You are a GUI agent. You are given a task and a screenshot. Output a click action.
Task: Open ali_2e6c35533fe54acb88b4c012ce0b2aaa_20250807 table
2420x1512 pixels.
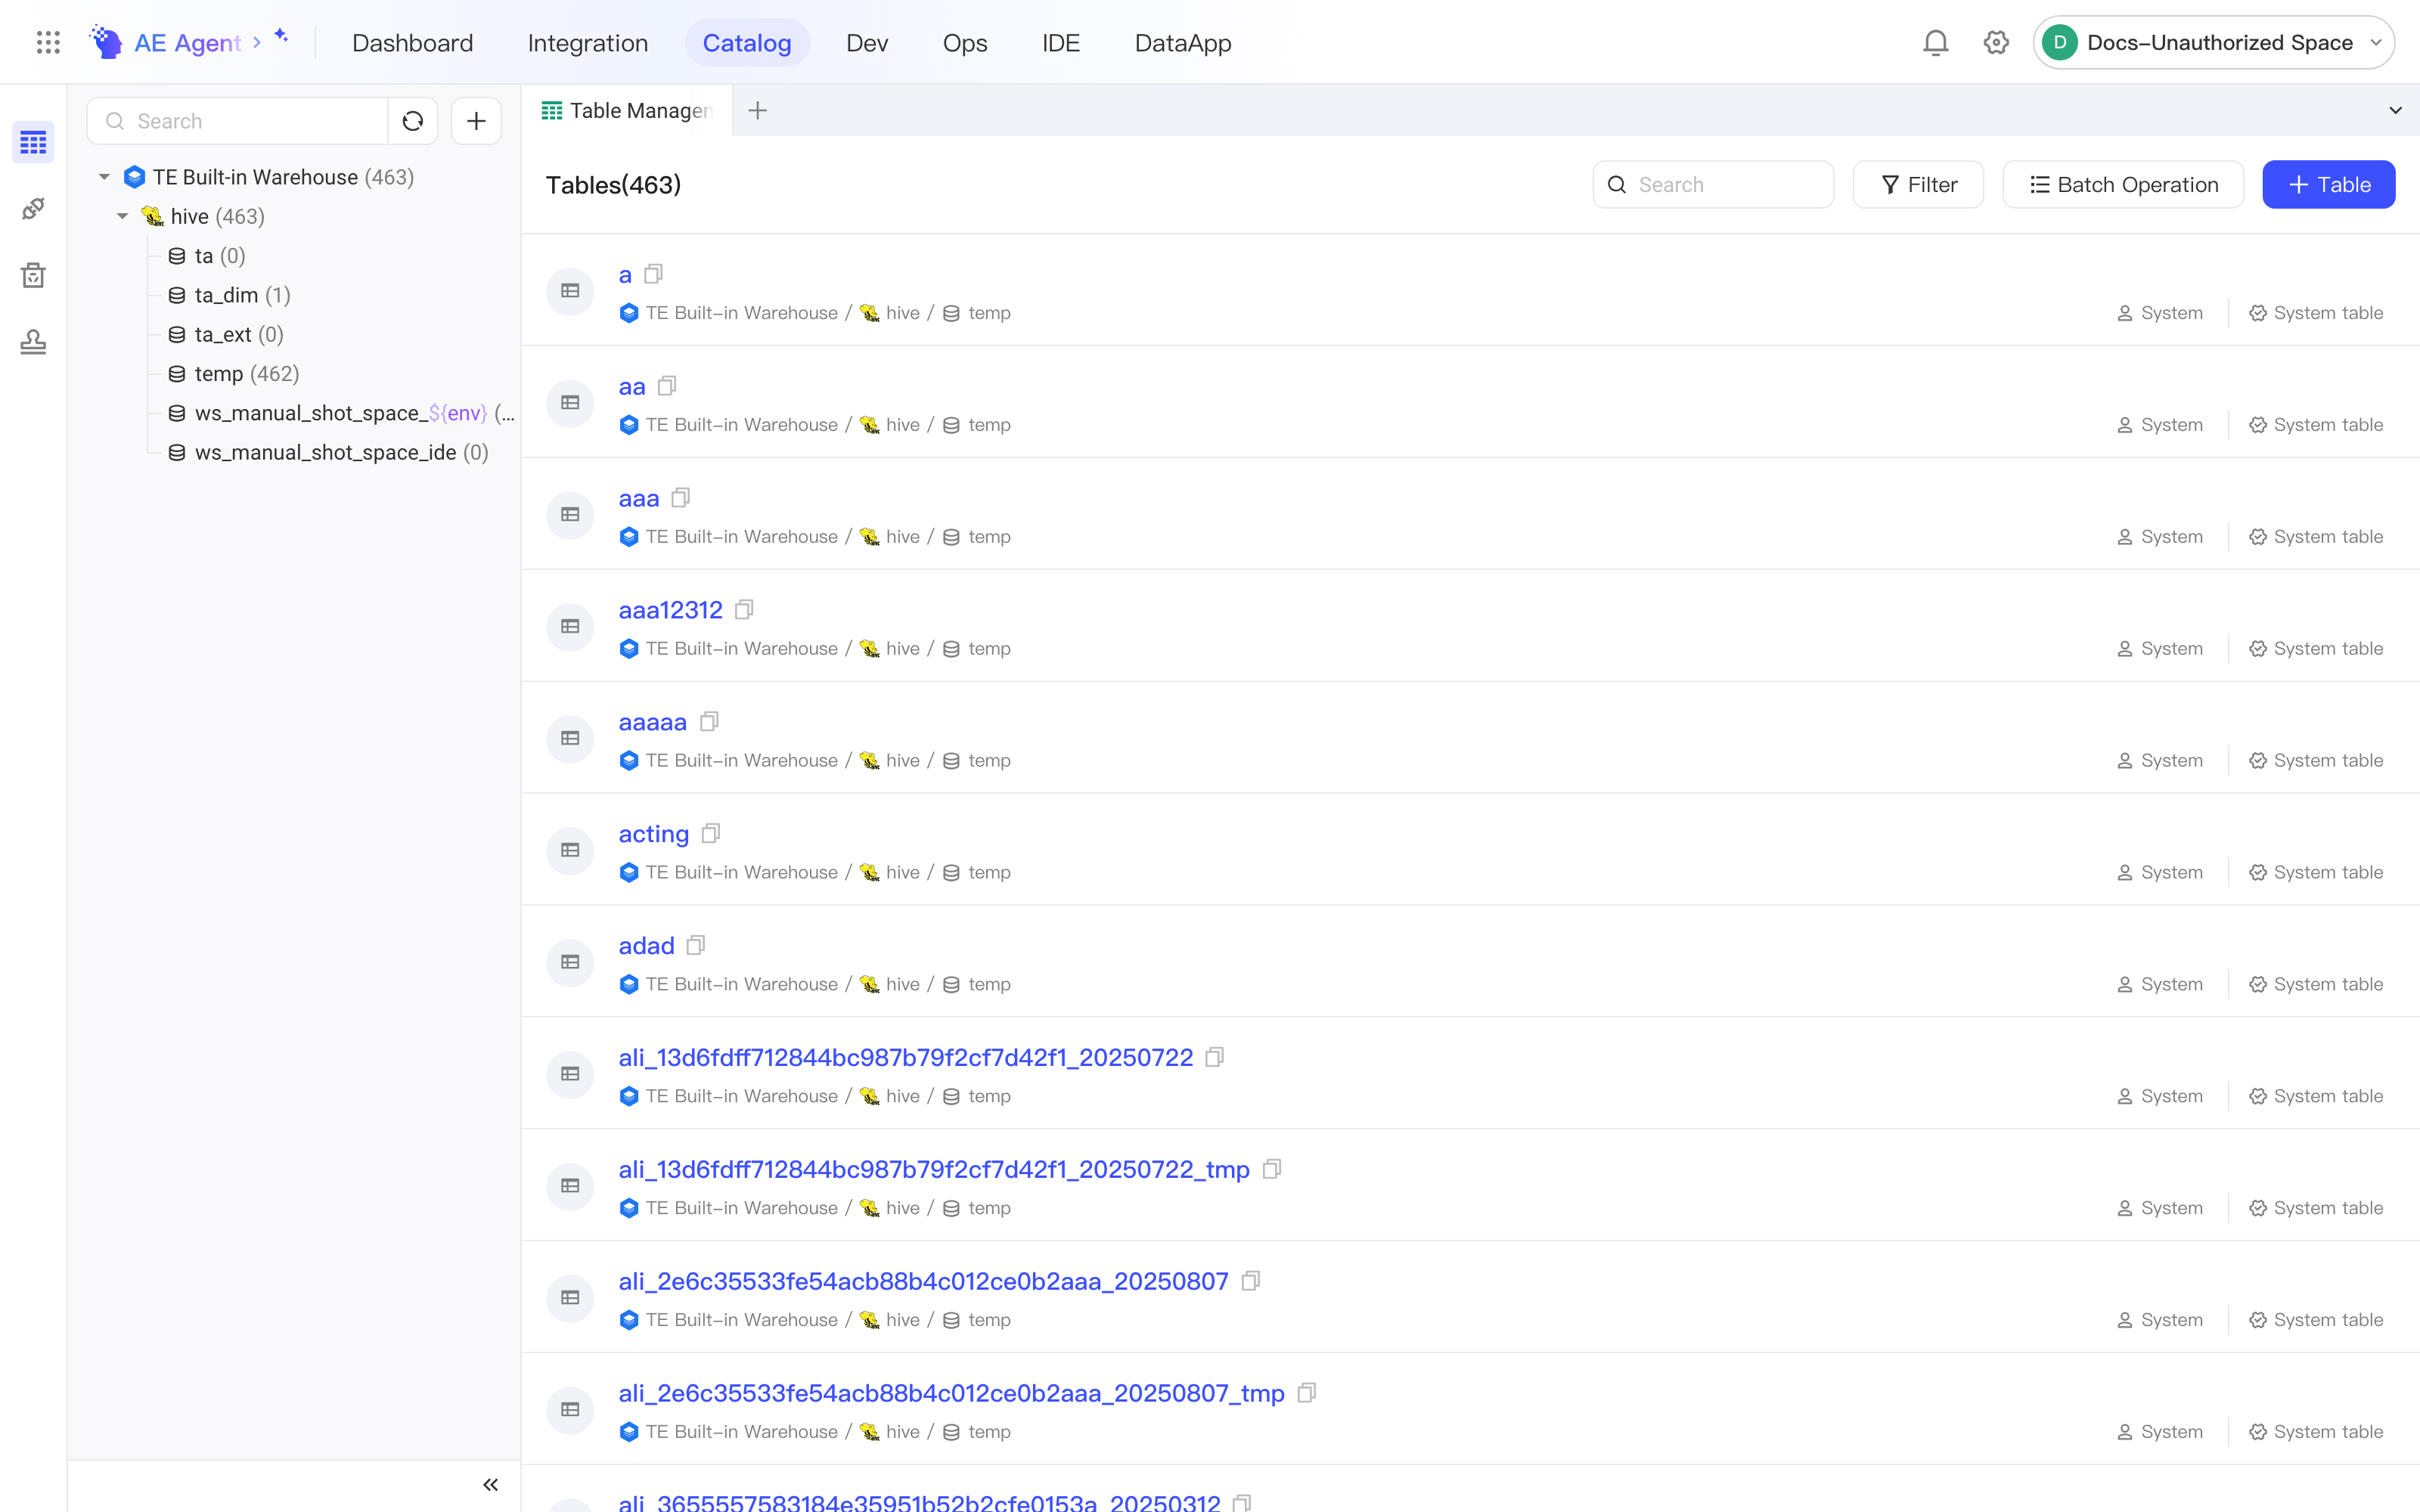tap(924, 1281)
